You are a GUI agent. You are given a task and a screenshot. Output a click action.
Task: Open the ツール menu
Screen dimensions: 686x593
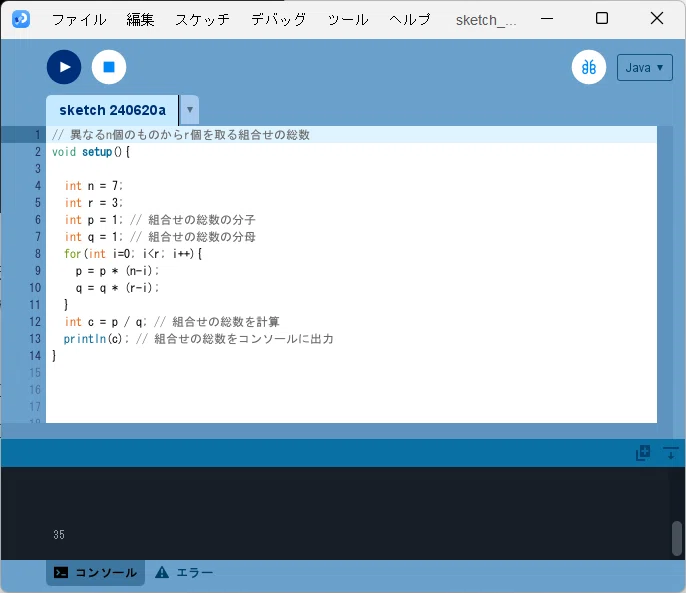pos(348,20)
